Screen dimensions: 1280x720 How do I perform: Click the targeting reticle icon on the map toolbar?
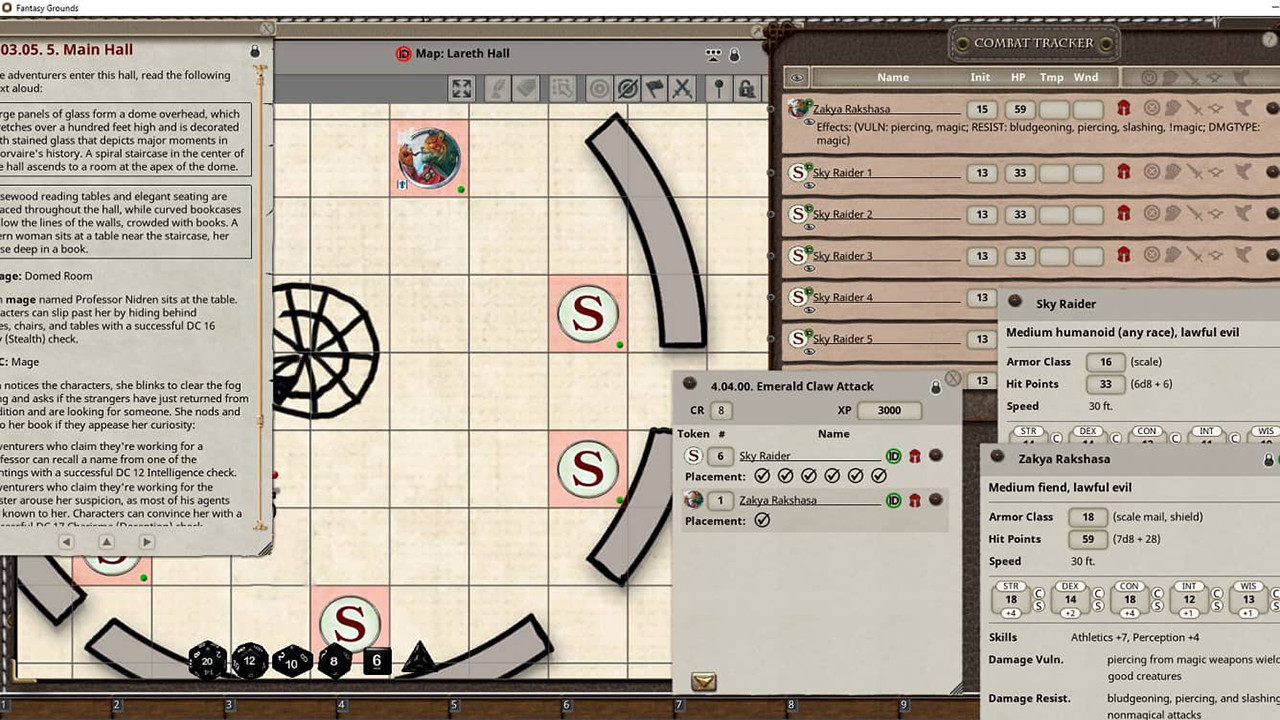[599, 89]
